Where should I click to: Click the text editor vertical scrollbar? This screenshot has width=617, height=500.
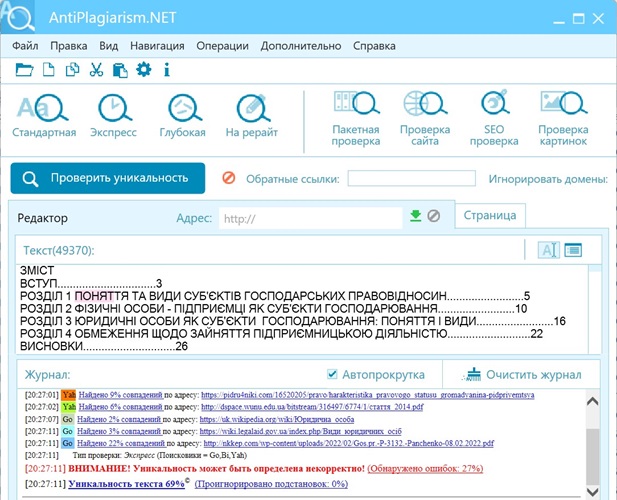pos(595,309)
